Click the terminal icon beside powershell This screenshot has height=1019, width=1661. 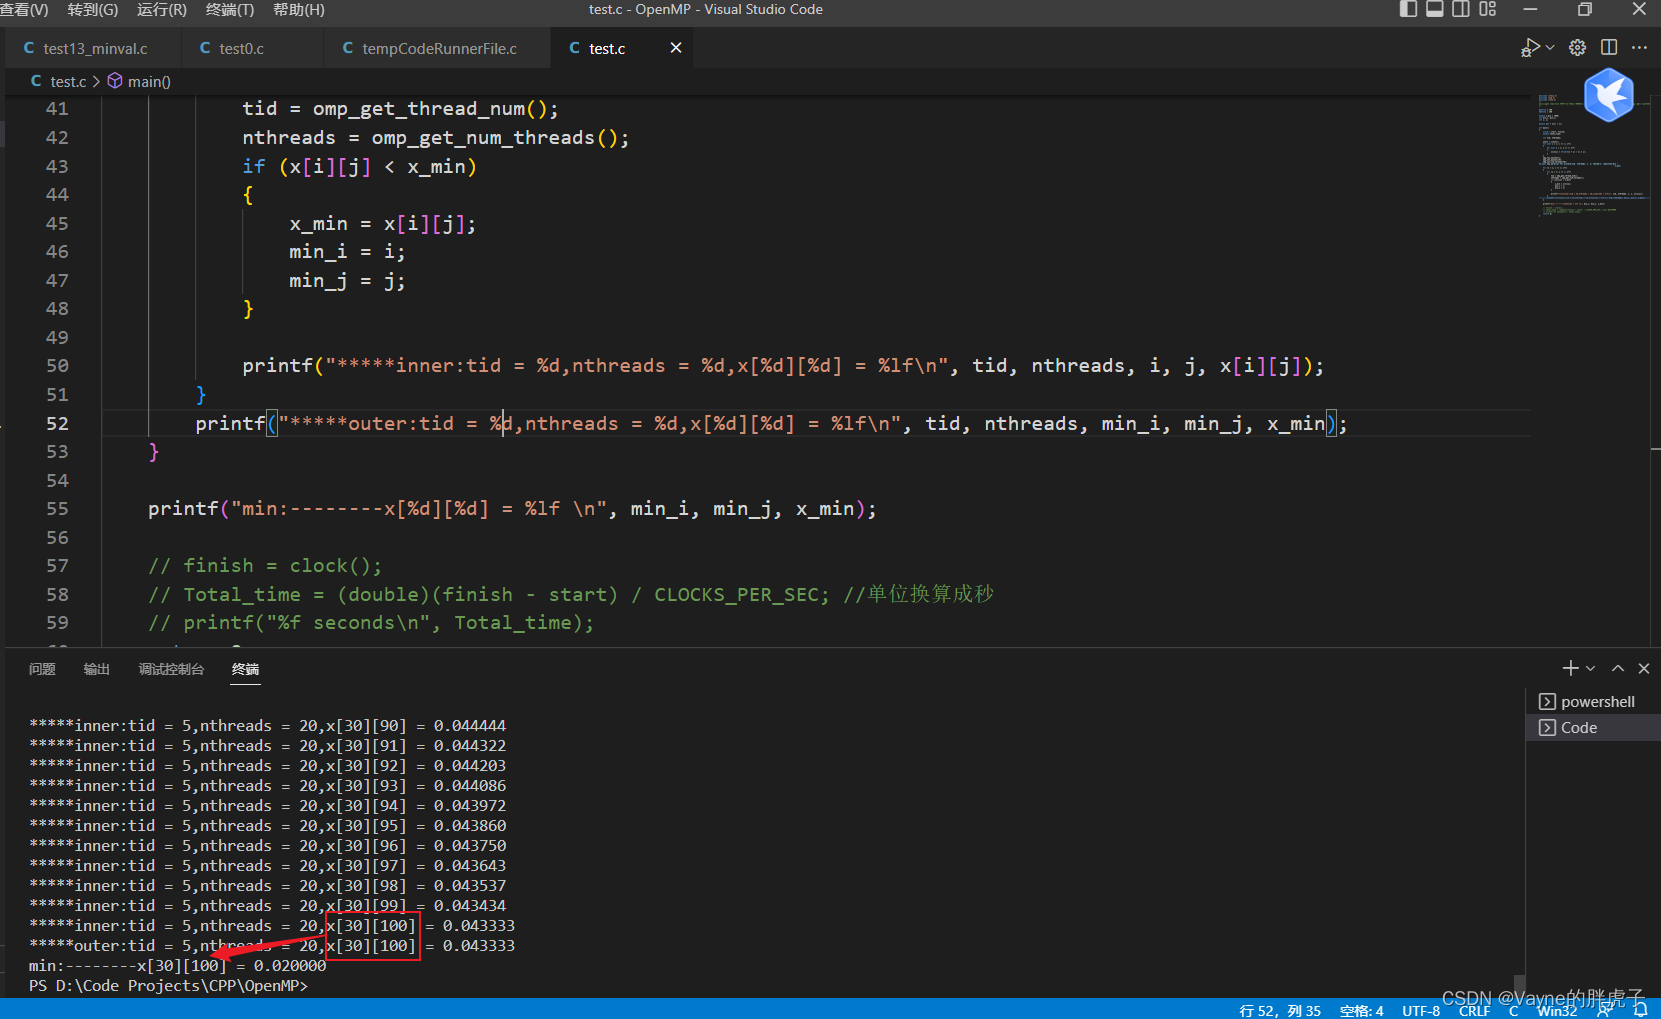pyautogui.click(x=1547, y=702)
